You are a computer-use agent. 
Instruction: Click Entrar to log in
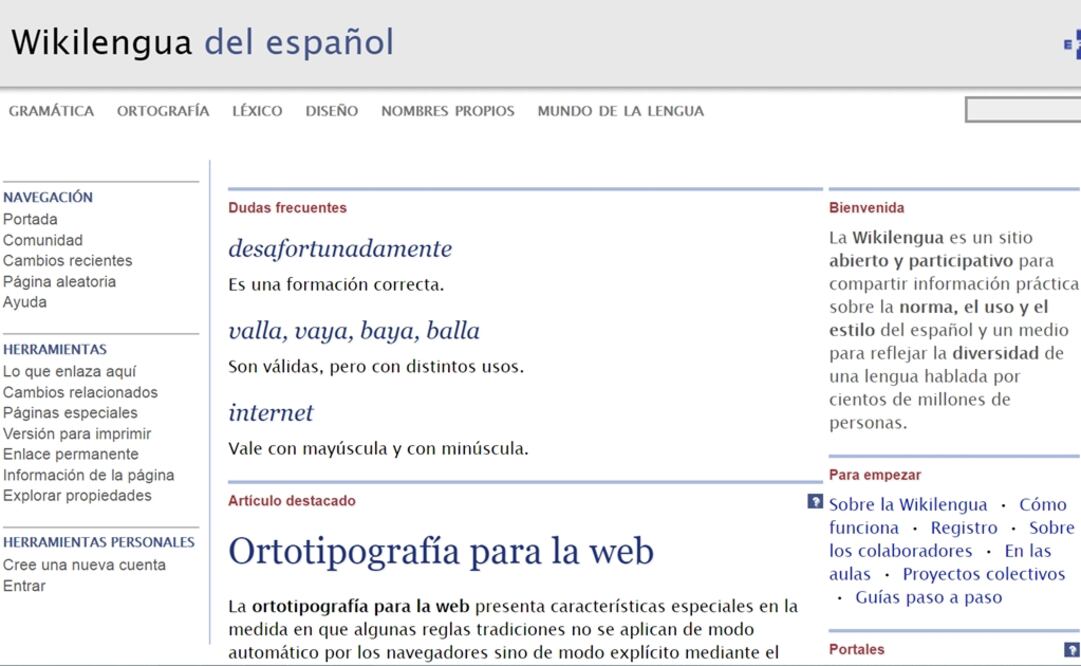tap(24, 586)
